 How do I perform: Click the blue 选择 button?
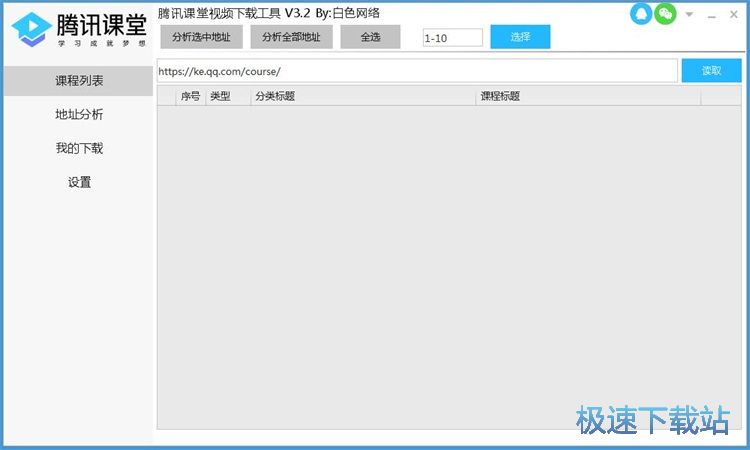pos(520,37)
